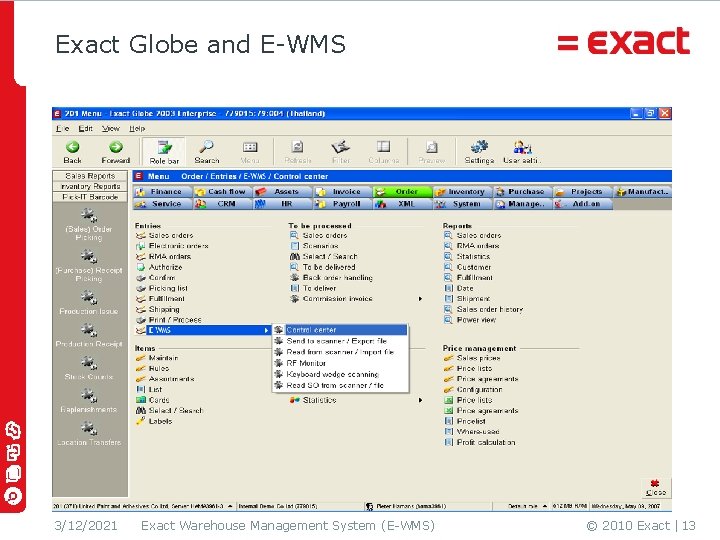The image size is (720, 540).
Task: Open Search magnifier in toolbar
Action: coord(206,147)
